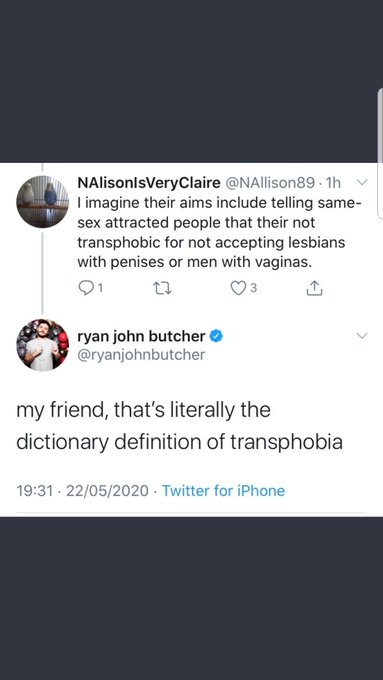Open the Twitter for iPhone link
Image resolution: width=383 pixels, height=680 pixels.
point(223,490)
